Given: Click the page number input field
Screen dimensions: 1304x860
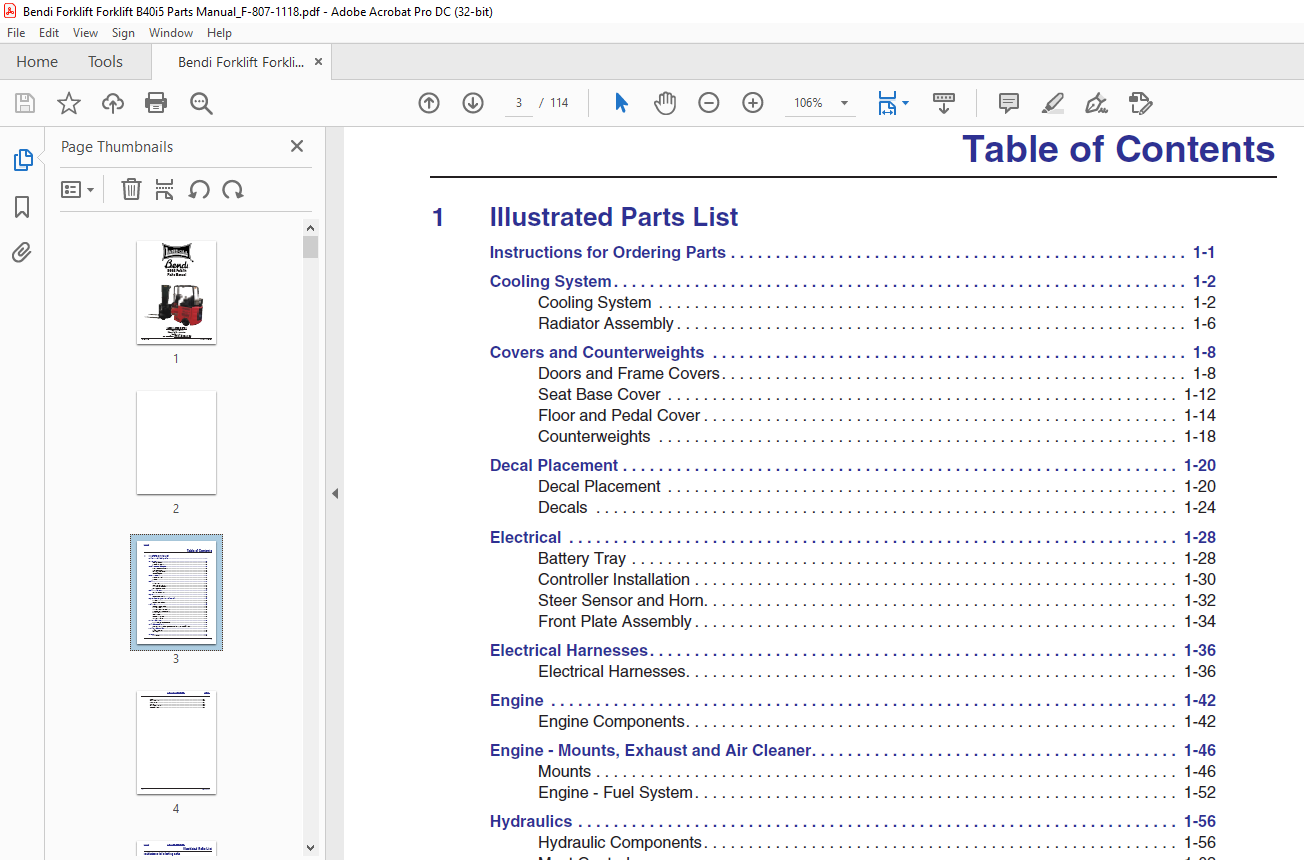Looking at the screenshot, I should pyautogui.click(x=519, y=103).
